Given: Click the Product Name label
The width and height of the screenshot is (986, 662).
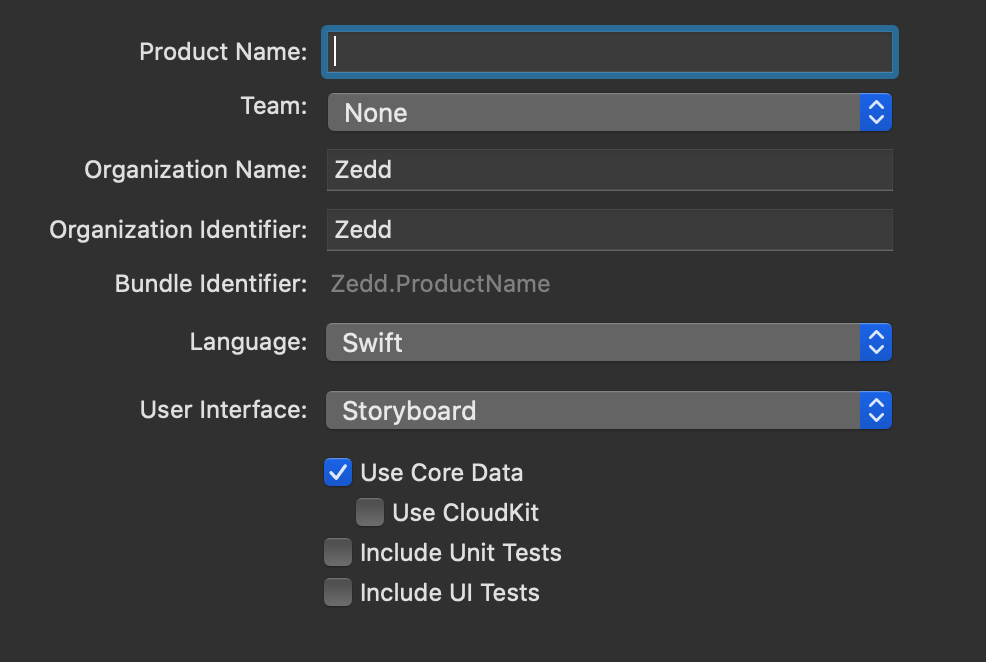Looking at the screenshot, I should pos(223,52).
